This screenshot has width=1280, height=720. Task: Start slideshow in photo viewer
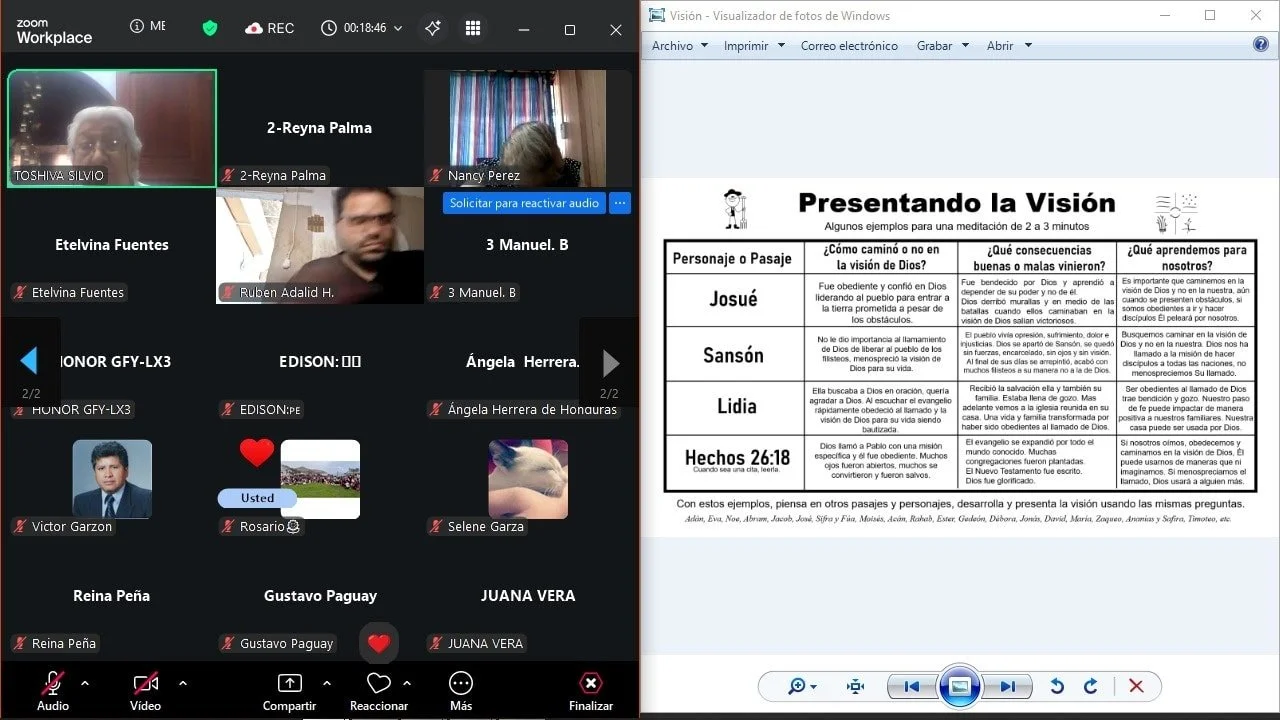(x=959, y=686)
